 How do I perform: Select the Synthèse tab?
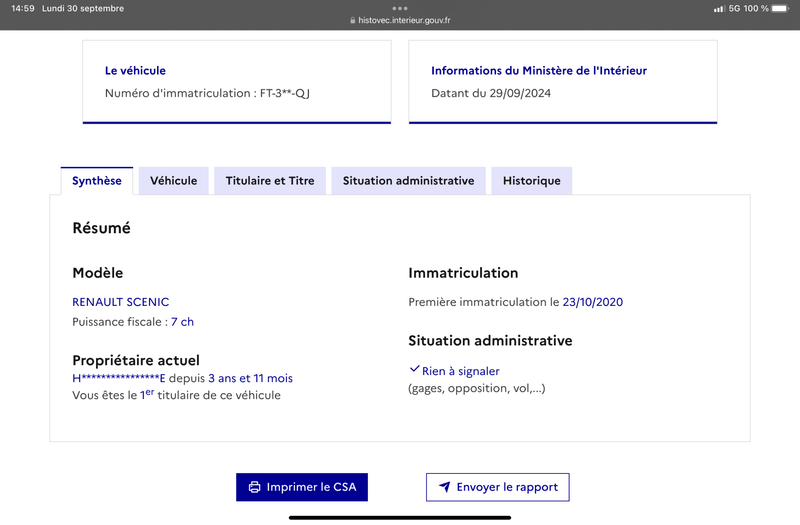[x=97, y=181]
